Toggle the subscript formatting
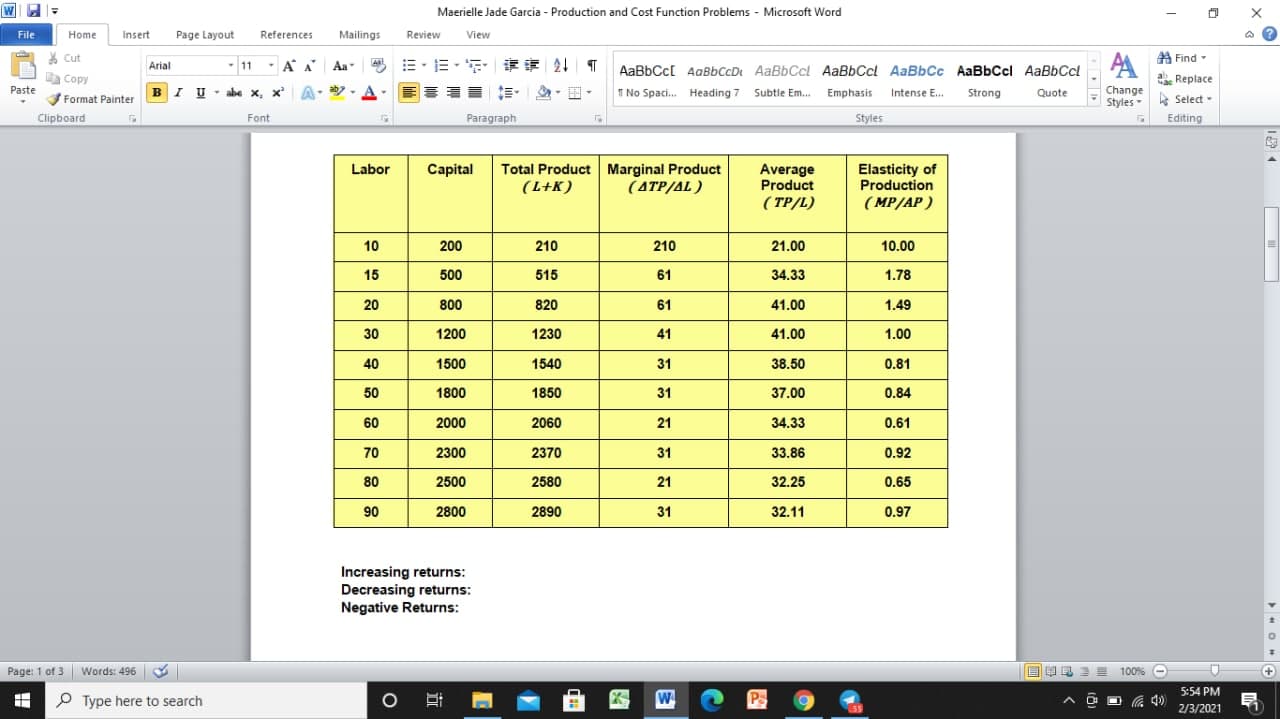1280x719 pixels. click(256, 92)
